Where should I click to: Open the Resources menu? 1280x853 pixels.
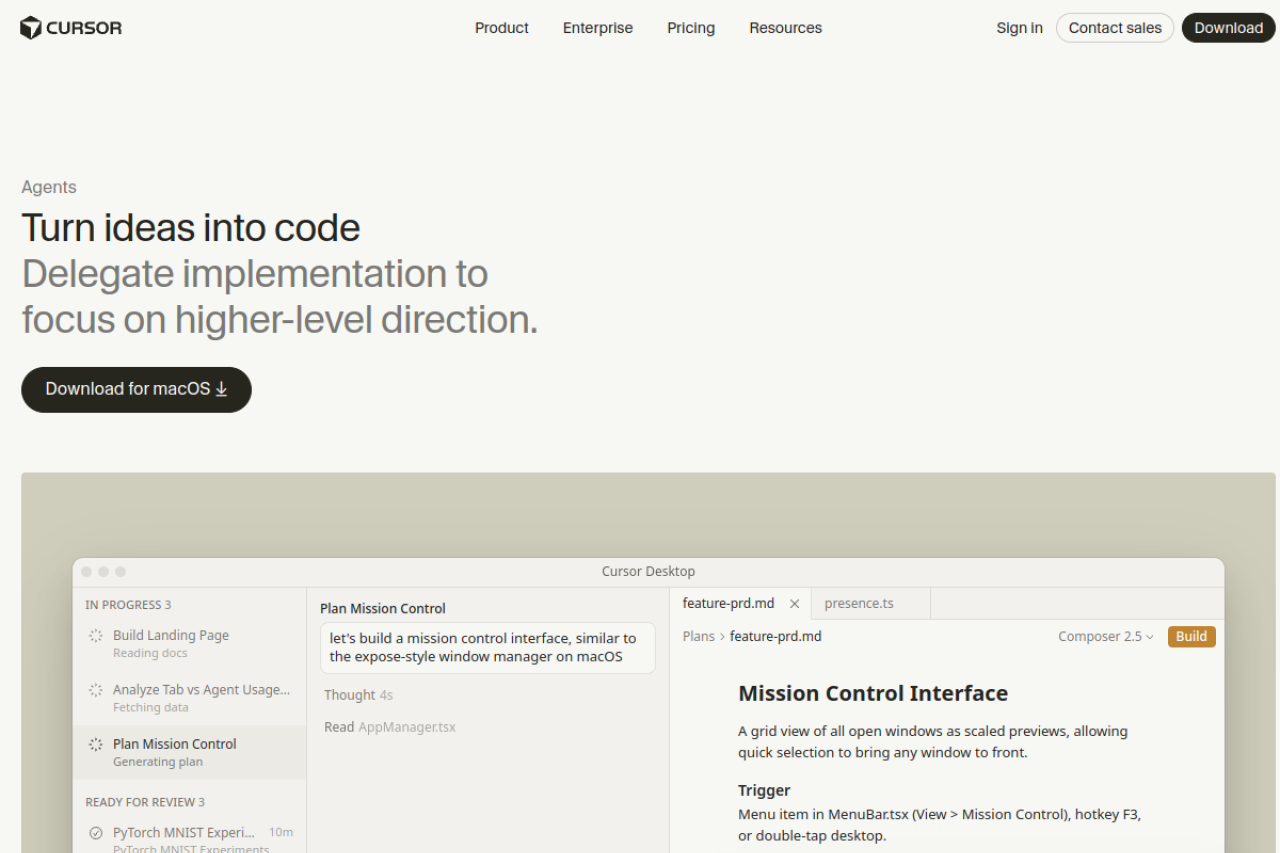[786, 28]
